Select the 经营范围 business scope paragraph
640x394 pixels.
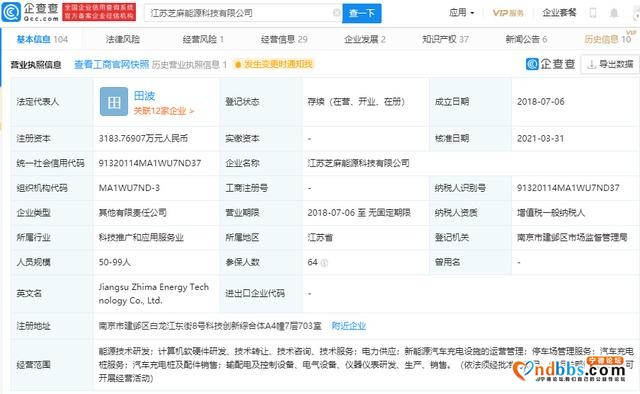(x=366, y=365)
